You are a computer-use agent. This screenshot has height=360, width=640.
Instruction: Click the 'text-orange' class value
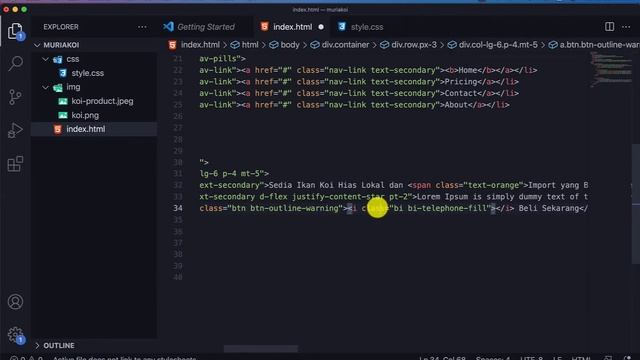tap(493, 185)
